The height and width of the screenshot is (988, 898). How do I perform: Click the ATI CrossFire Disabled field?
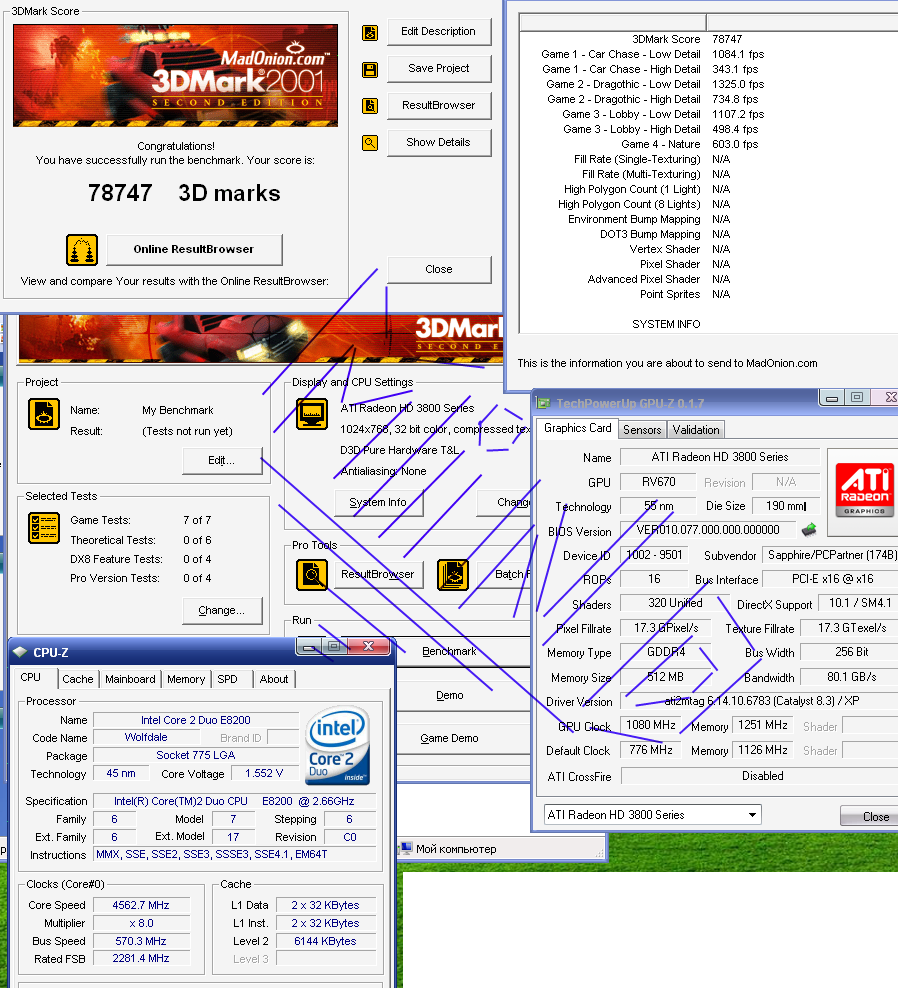759,776
